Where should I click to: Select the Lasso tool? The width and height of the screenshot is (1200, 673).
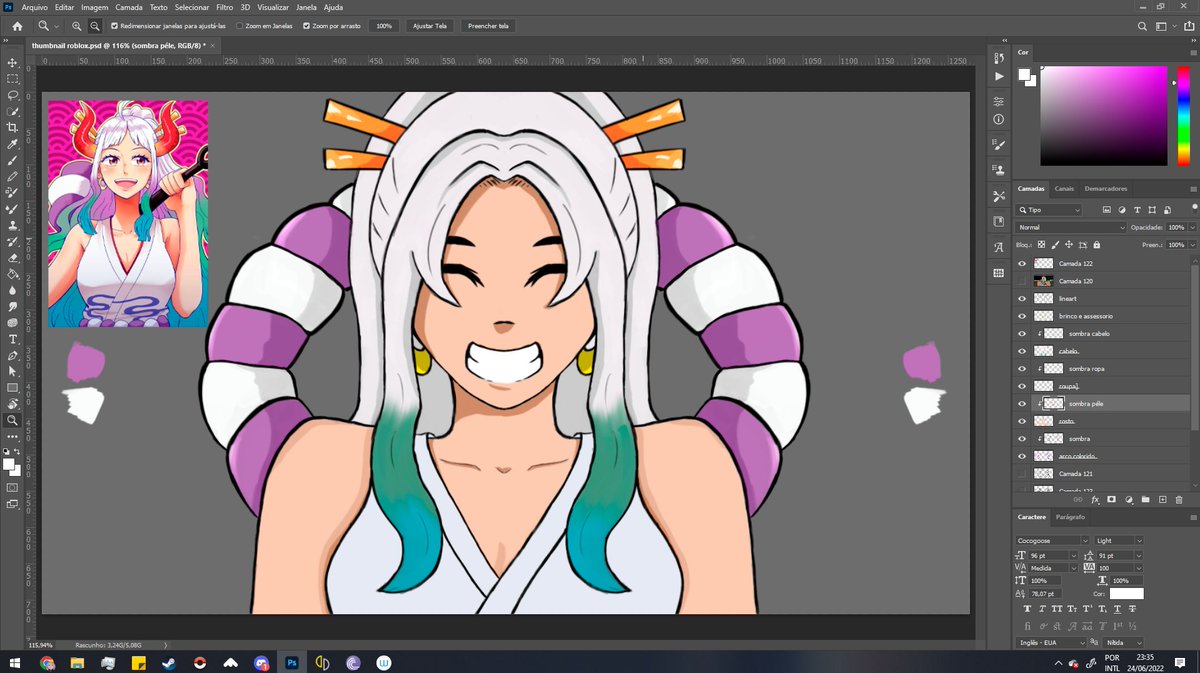click(x=12, y=95)
